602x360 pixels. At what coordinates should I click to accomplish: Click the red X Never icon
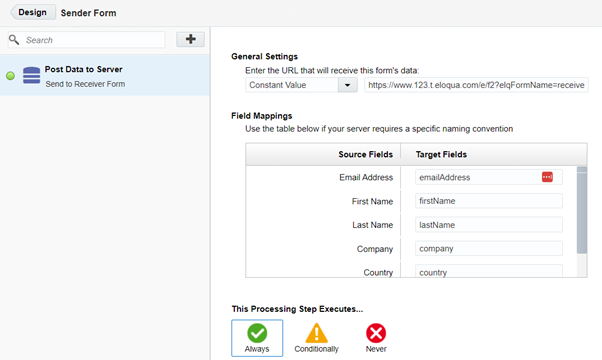tap(376, 333)
